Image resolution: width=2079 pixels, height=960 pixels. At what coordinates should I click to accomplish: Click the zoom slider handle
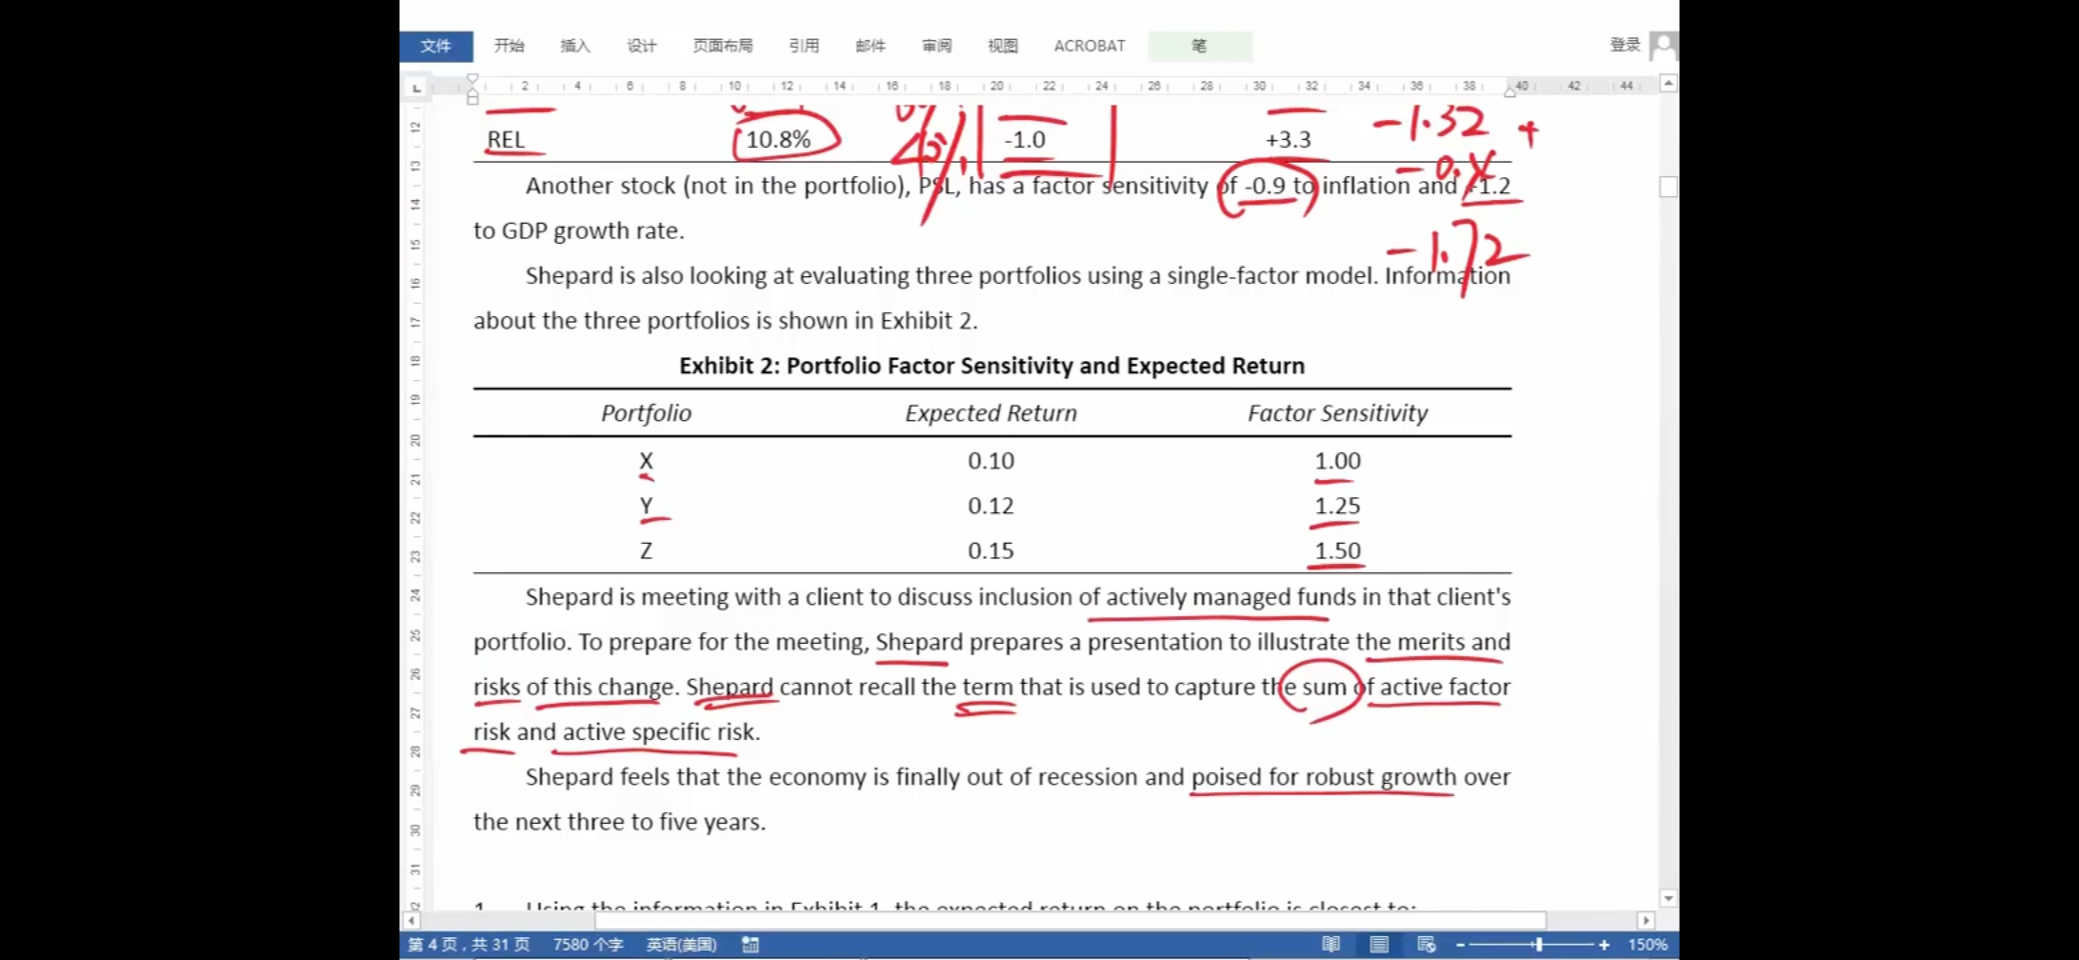(x=1538, y=944)
